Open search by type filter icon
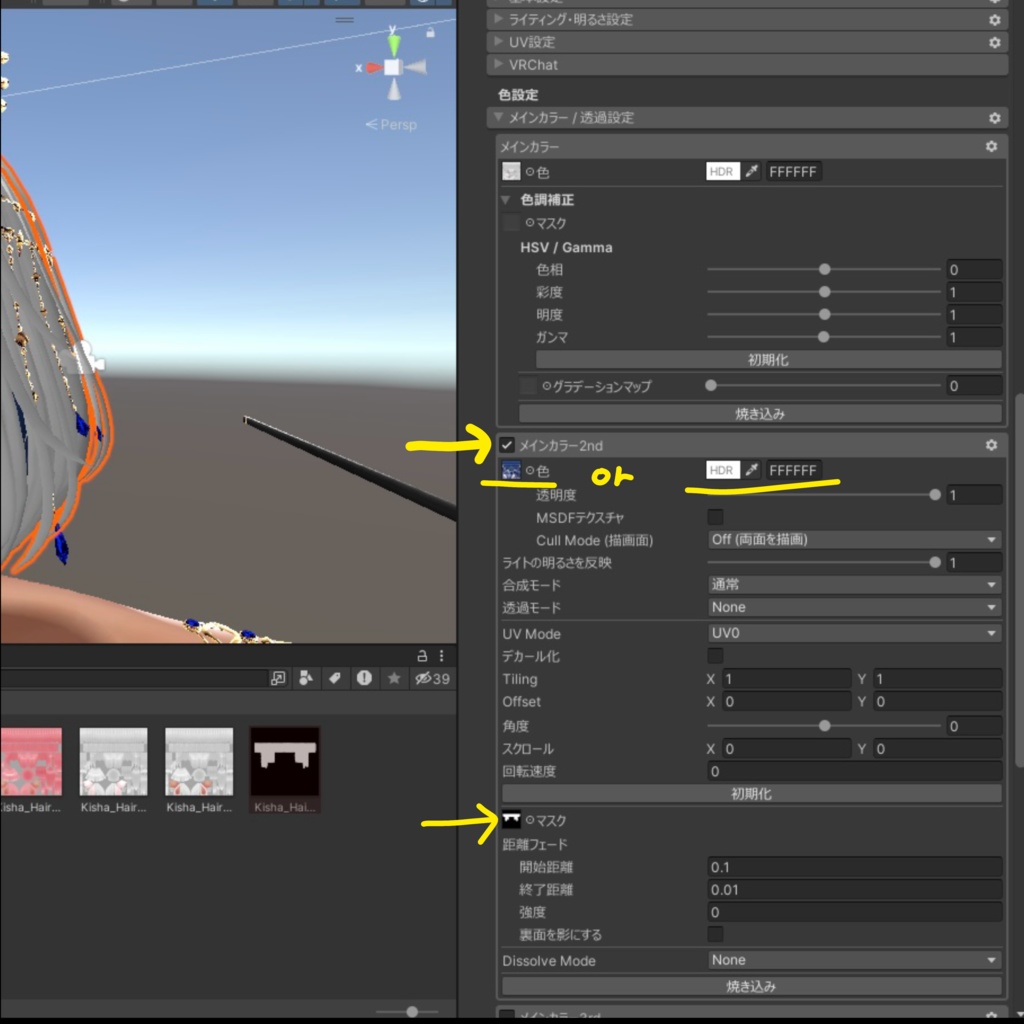 point(306,679)
